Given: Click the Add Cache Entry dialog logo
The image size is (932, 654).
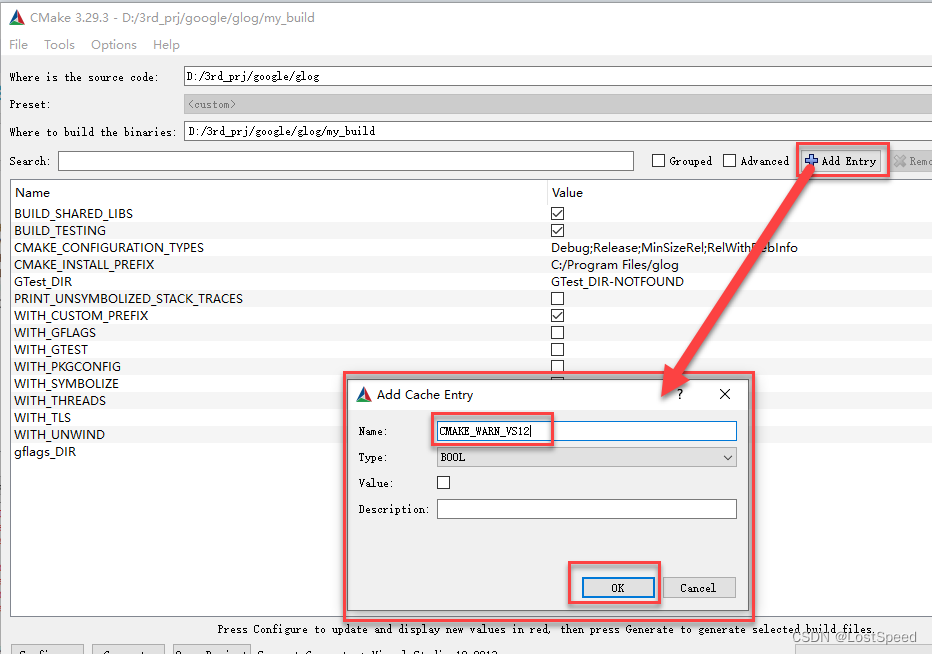Looking at the screenshot, I should tap(364, 394).
